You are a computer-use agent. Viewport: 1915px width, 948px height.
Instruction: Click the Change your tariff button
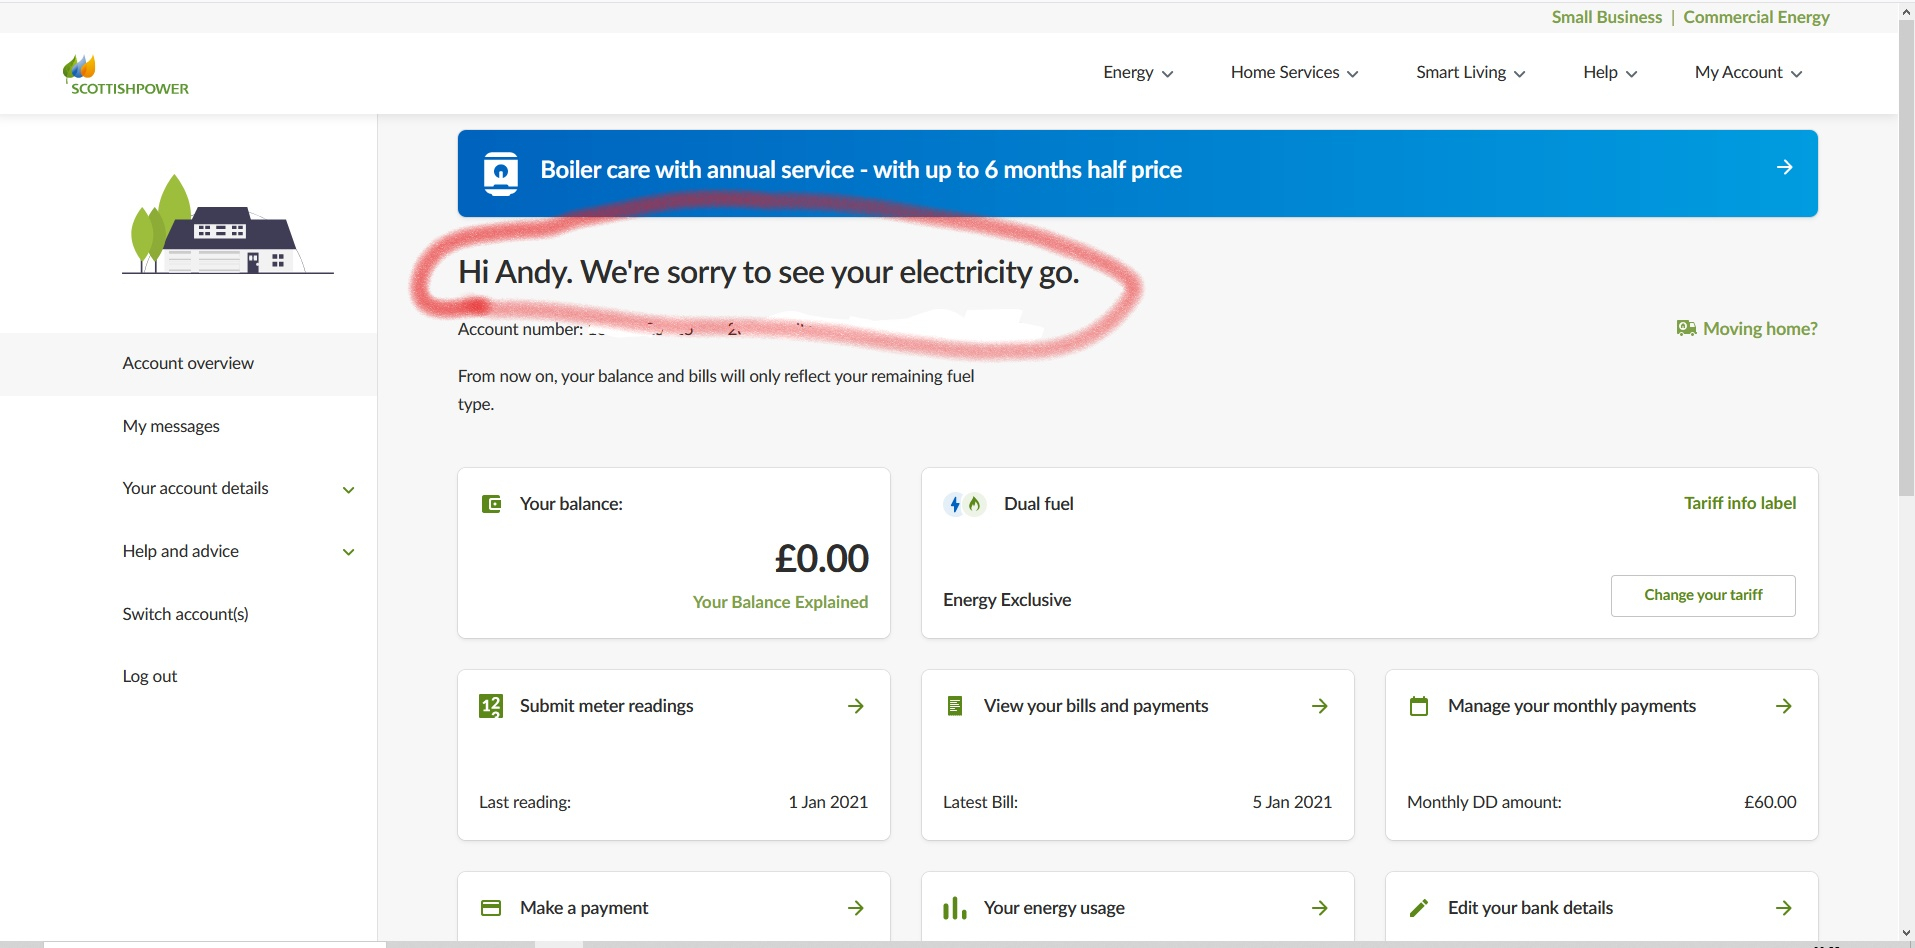1703,595
